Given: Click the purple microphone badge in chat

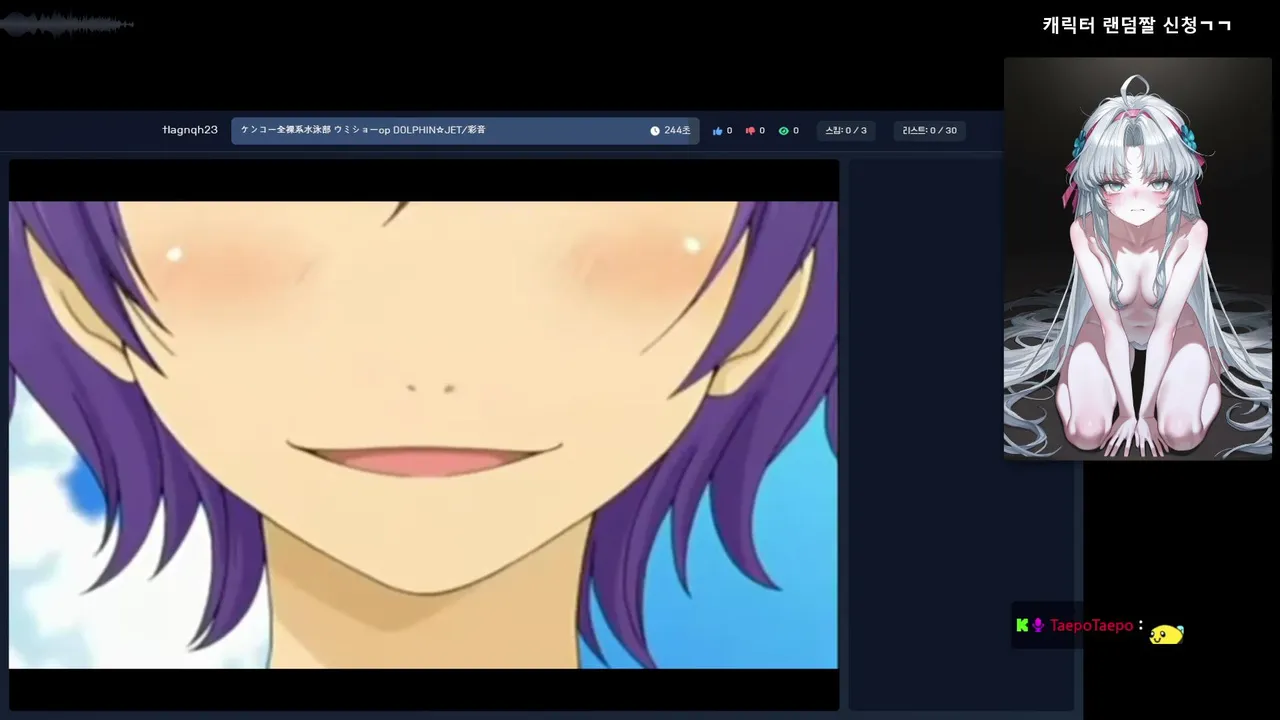Looking at the screenshot, I should point(1038,626).
